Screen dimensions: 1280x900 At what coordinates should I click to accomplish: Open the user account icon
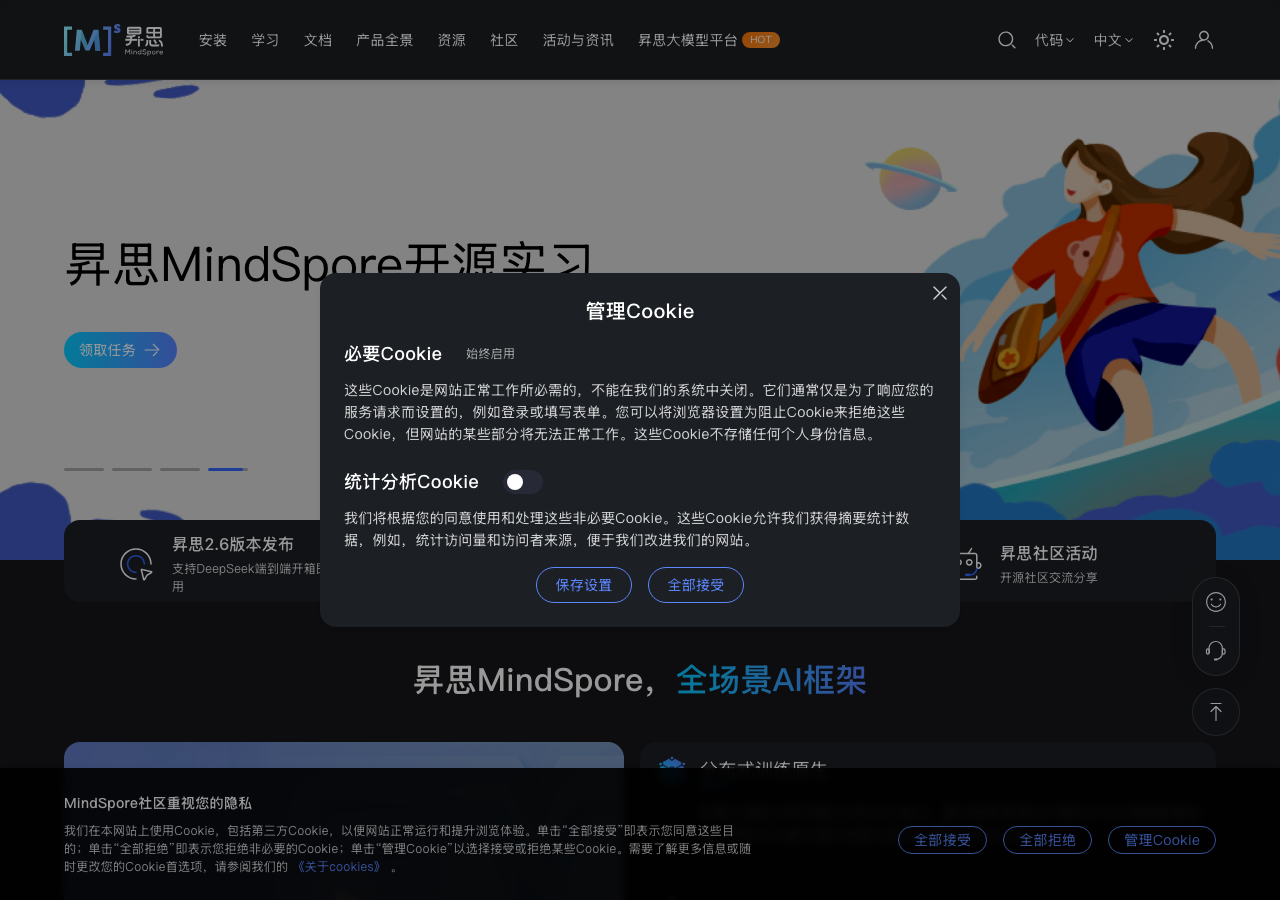coord(1204,40)
